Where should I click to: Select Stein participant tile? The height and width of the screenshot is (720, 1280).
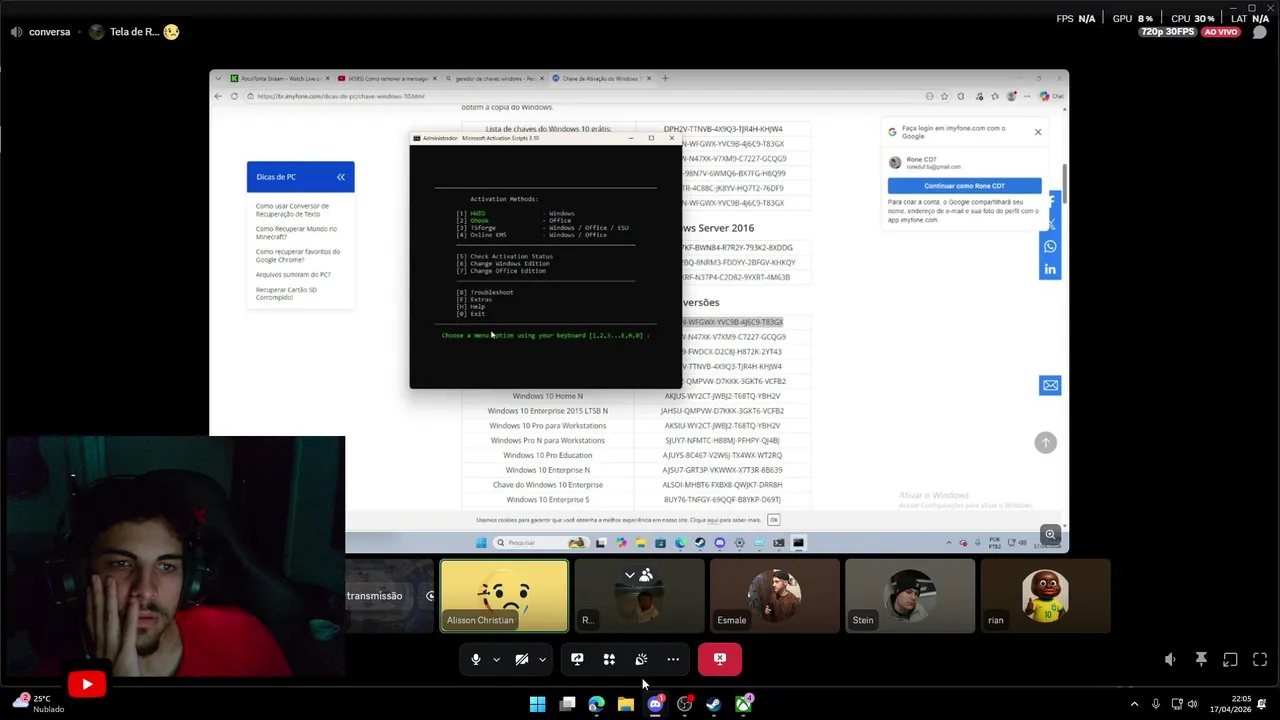(x=910, y=596)
